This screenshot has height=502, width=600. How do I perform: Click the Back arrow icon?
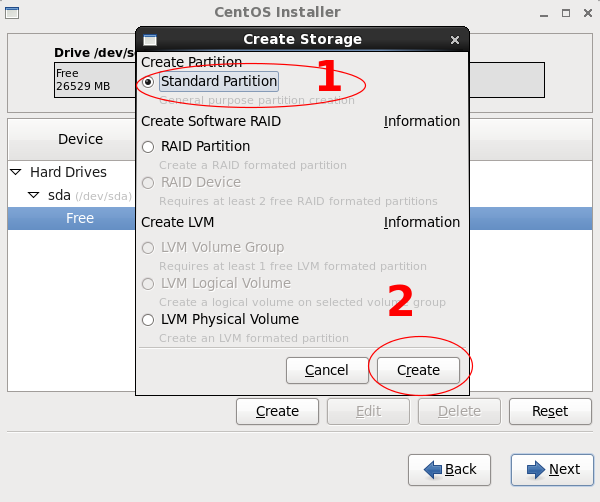point(434,469)
